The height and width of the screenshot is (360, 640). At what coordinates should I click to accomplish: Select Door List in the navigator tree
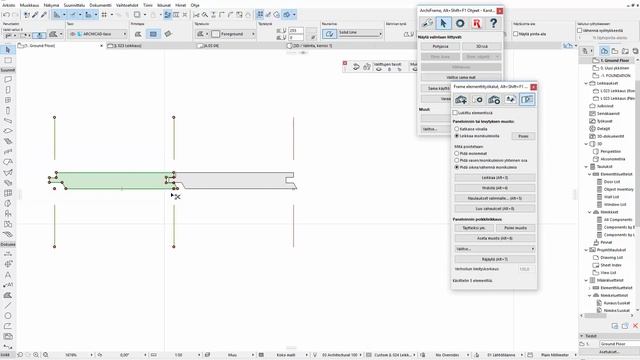[612, 182]
